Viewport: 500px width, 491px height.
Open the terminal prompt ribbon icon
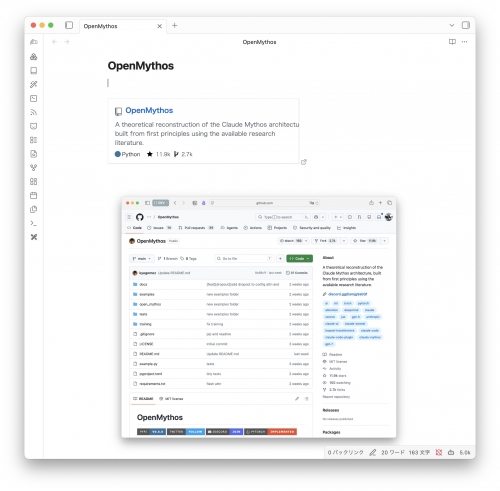coord(34,223)
